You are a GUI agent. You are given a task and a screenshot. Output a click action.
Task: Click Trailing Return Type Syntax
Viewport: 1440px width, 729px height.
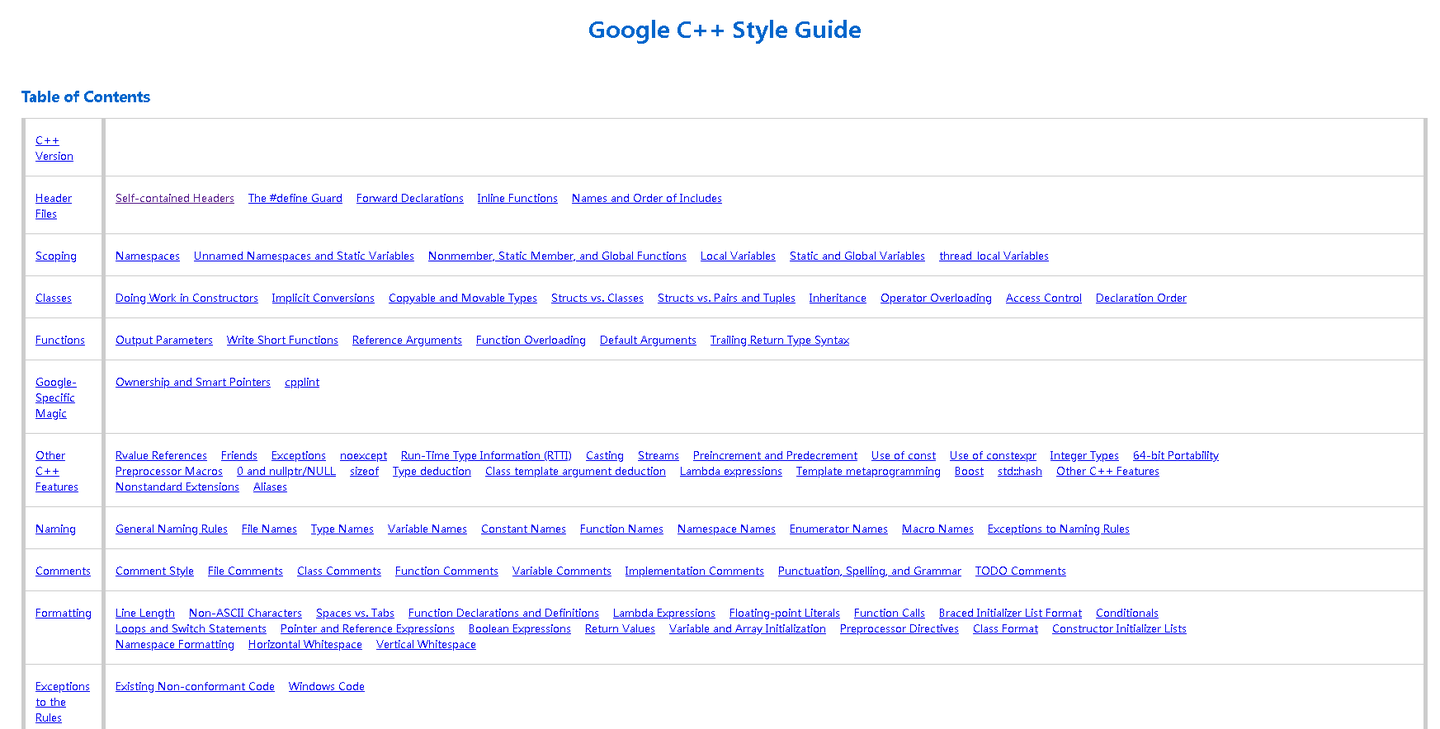pyautogui.click(x=780, y=340)
